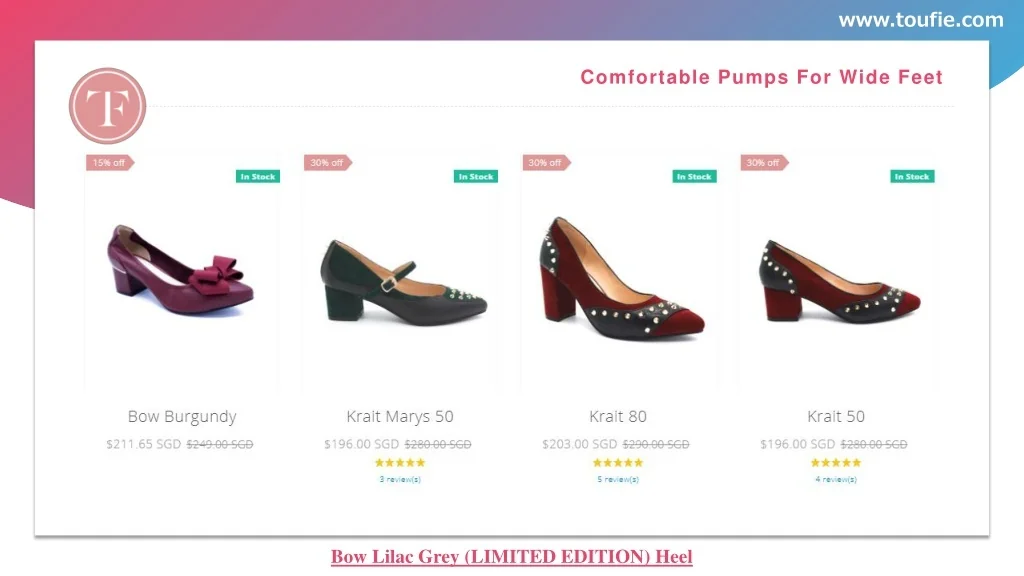Open the 5 review(s) link

pyautogui.click(x=618, y=479)
